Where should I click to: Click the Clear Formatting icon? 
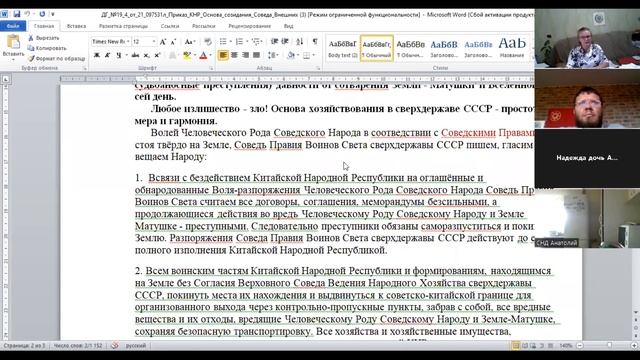click(208, 42)
